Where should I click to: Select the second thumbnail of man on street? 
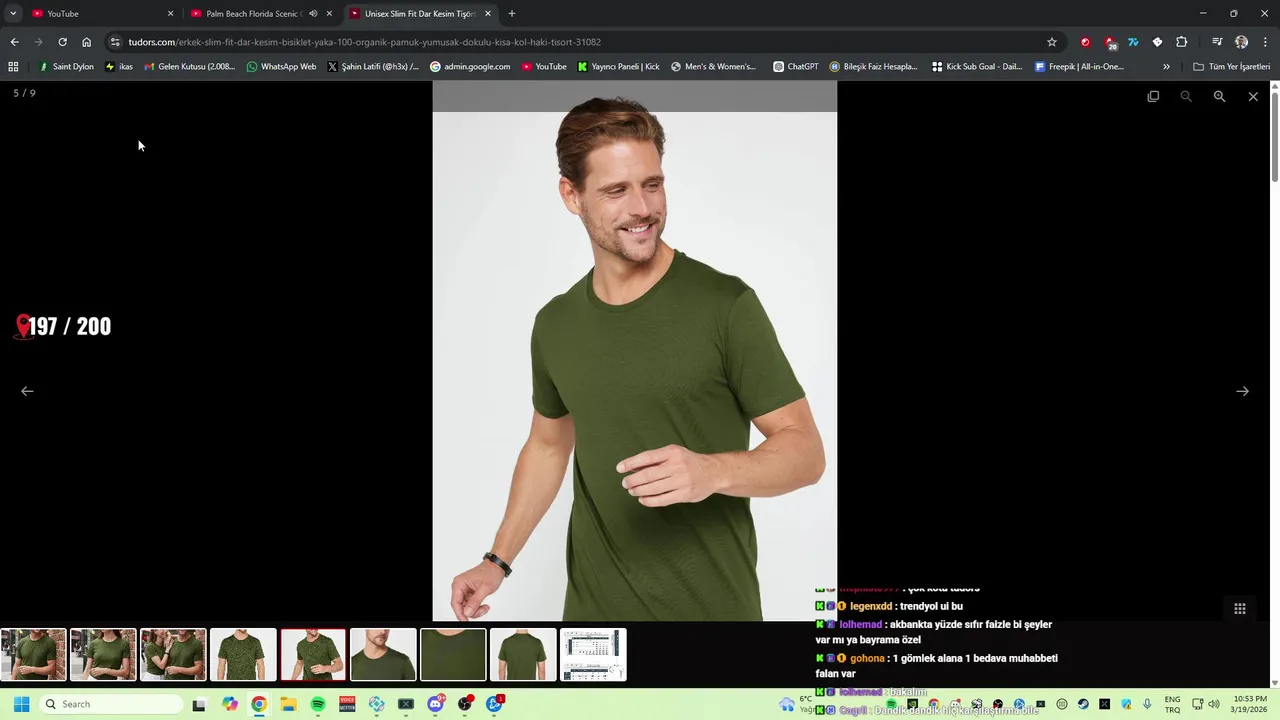tap(103, 655)
